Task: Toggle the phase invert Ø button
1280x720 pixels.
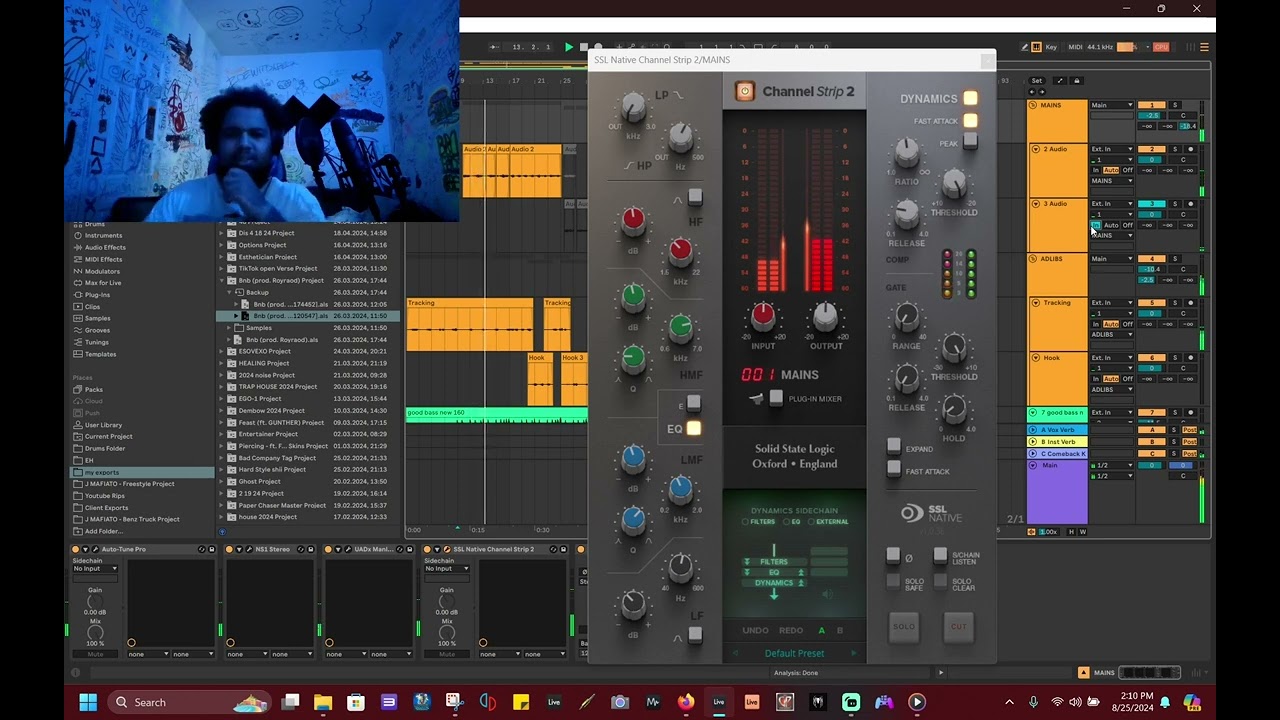Action: [893, 555]
